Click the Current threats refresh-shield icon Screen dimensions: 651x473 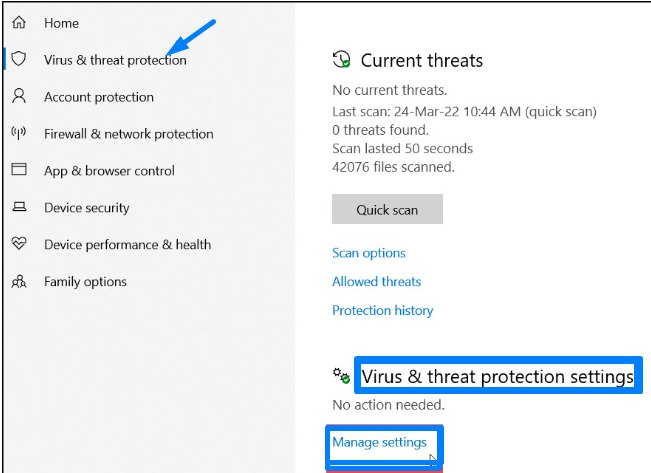tap(342, 60)
